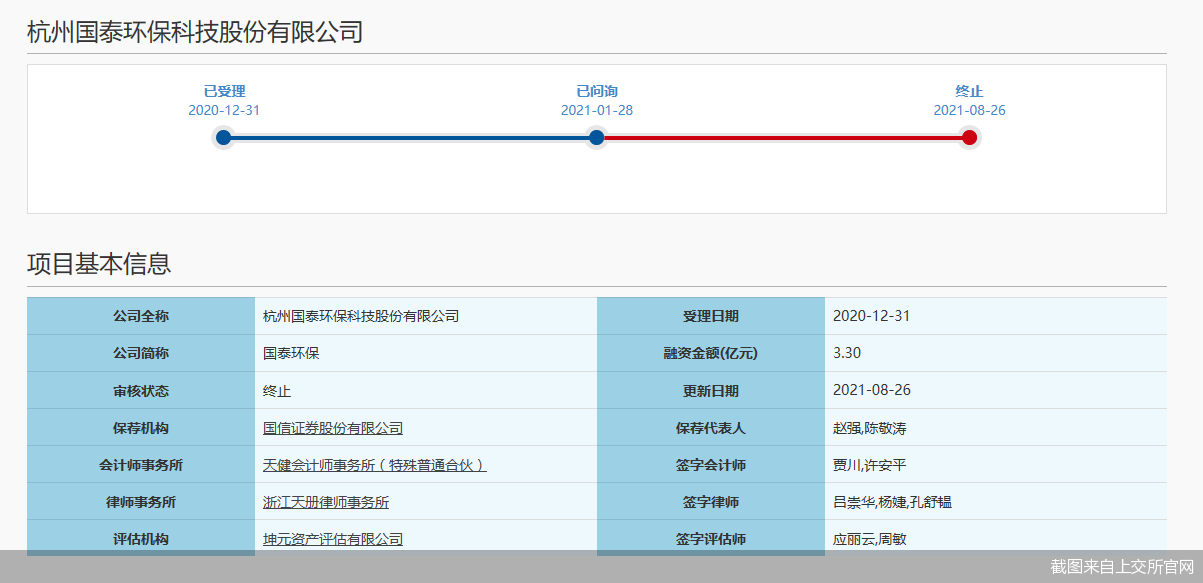Screen dimensions: 1203x583
Task: Click the date 2021-01-28 under 已问询
Action: point(597,111)
